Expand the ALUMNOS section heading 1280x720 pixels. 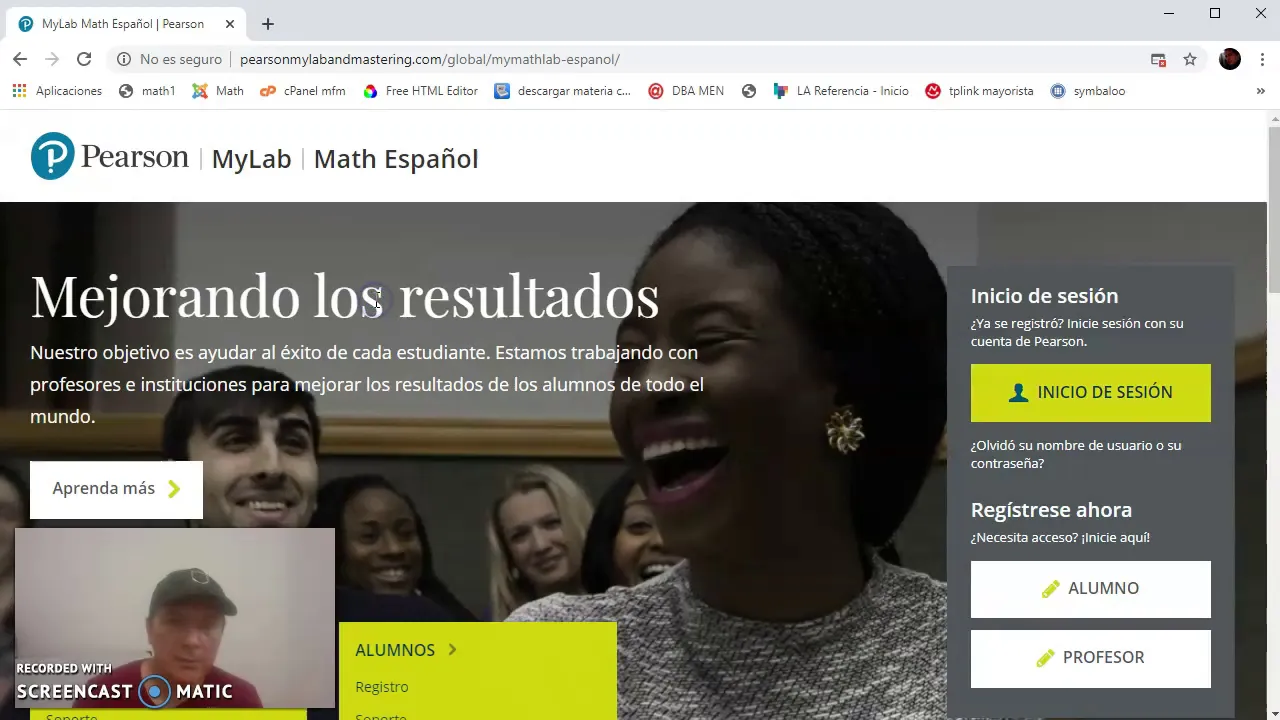[406, 650]
